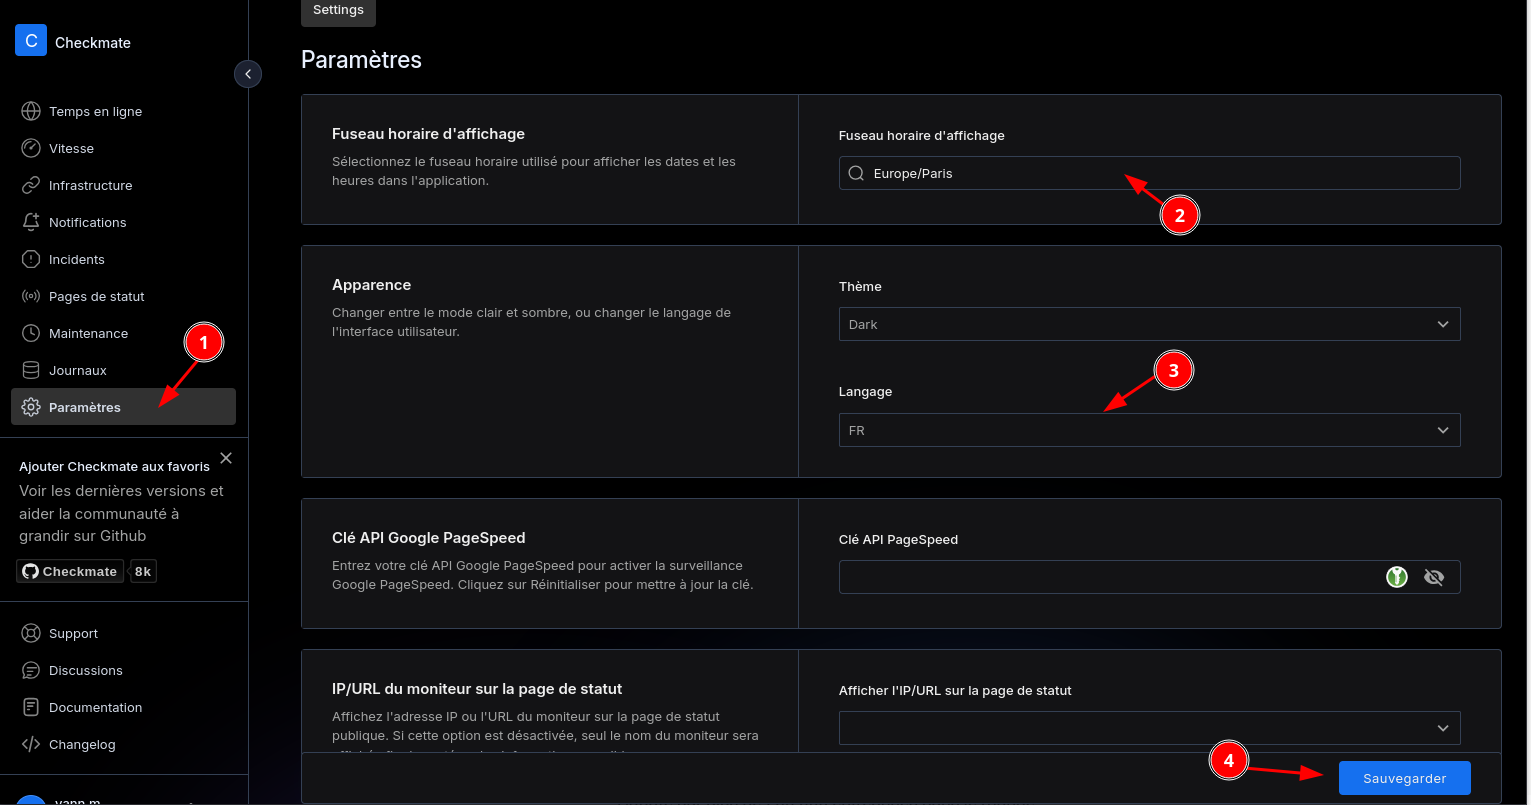Open Journaux database icon
Viewport: 1531px width, 805px height.
pos(31,370)
